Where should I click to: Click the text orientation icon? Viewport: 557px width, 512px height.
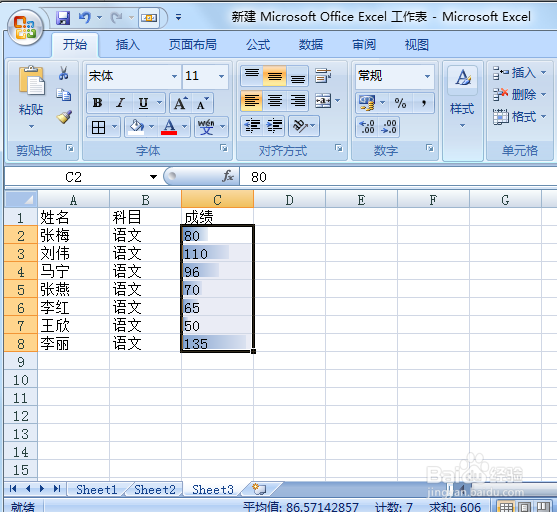300,126
